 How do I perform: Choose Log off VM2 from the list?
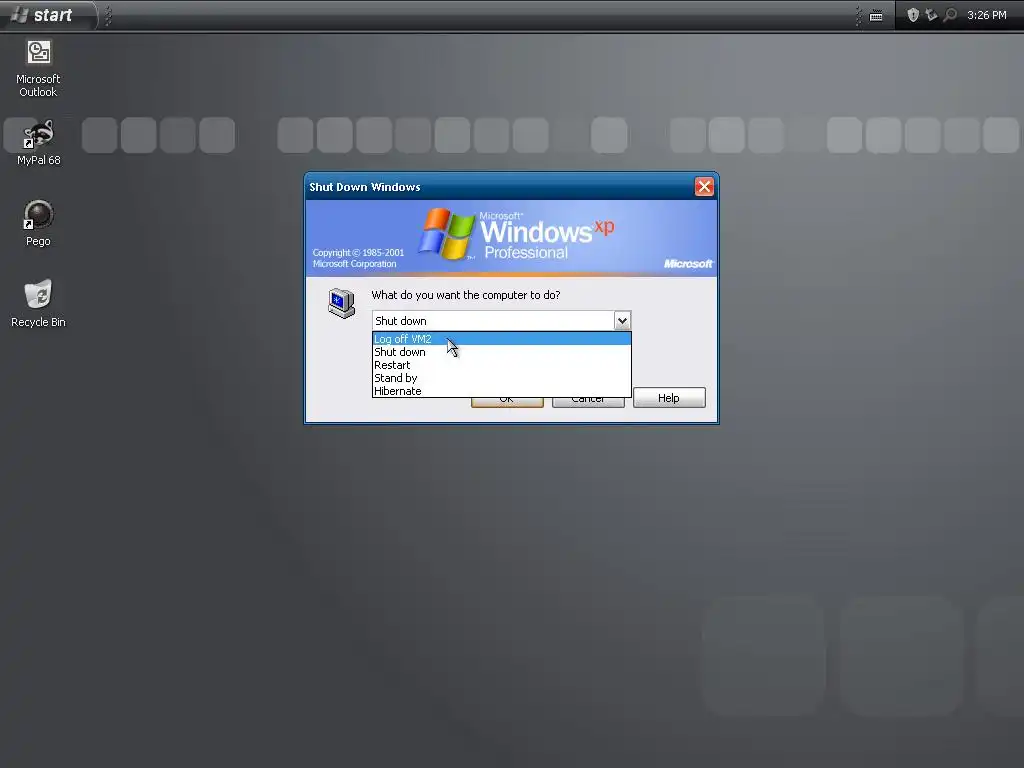pos(502,339)
